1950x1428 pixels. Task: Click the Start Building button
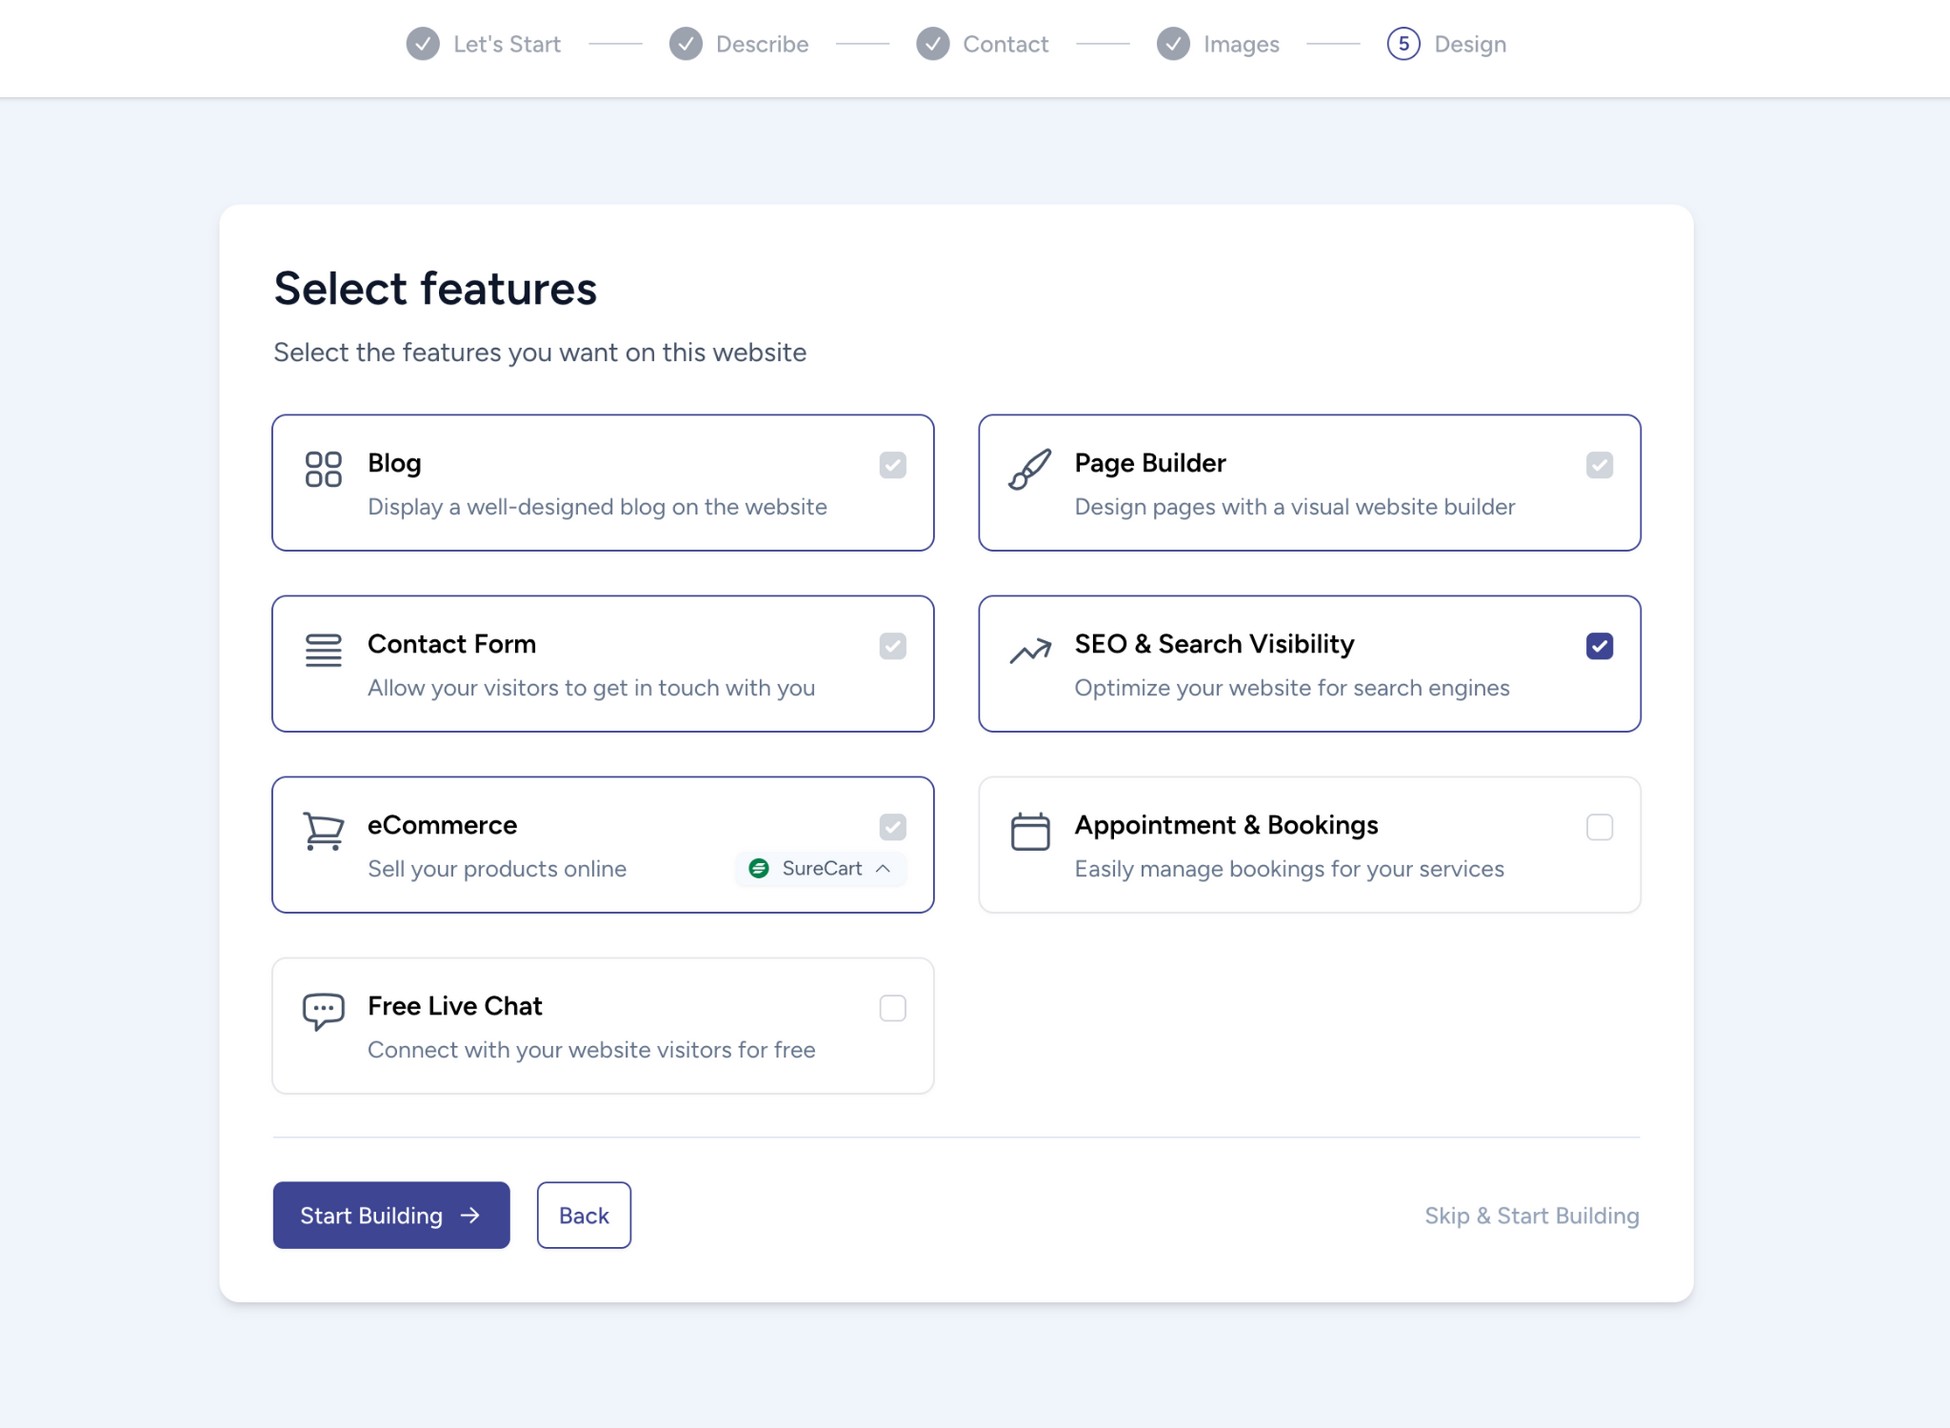[391, 1215]
